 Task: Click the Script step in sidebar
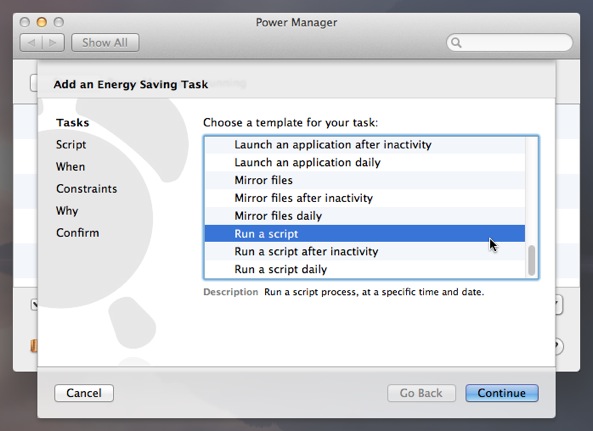tap(71, 144)
